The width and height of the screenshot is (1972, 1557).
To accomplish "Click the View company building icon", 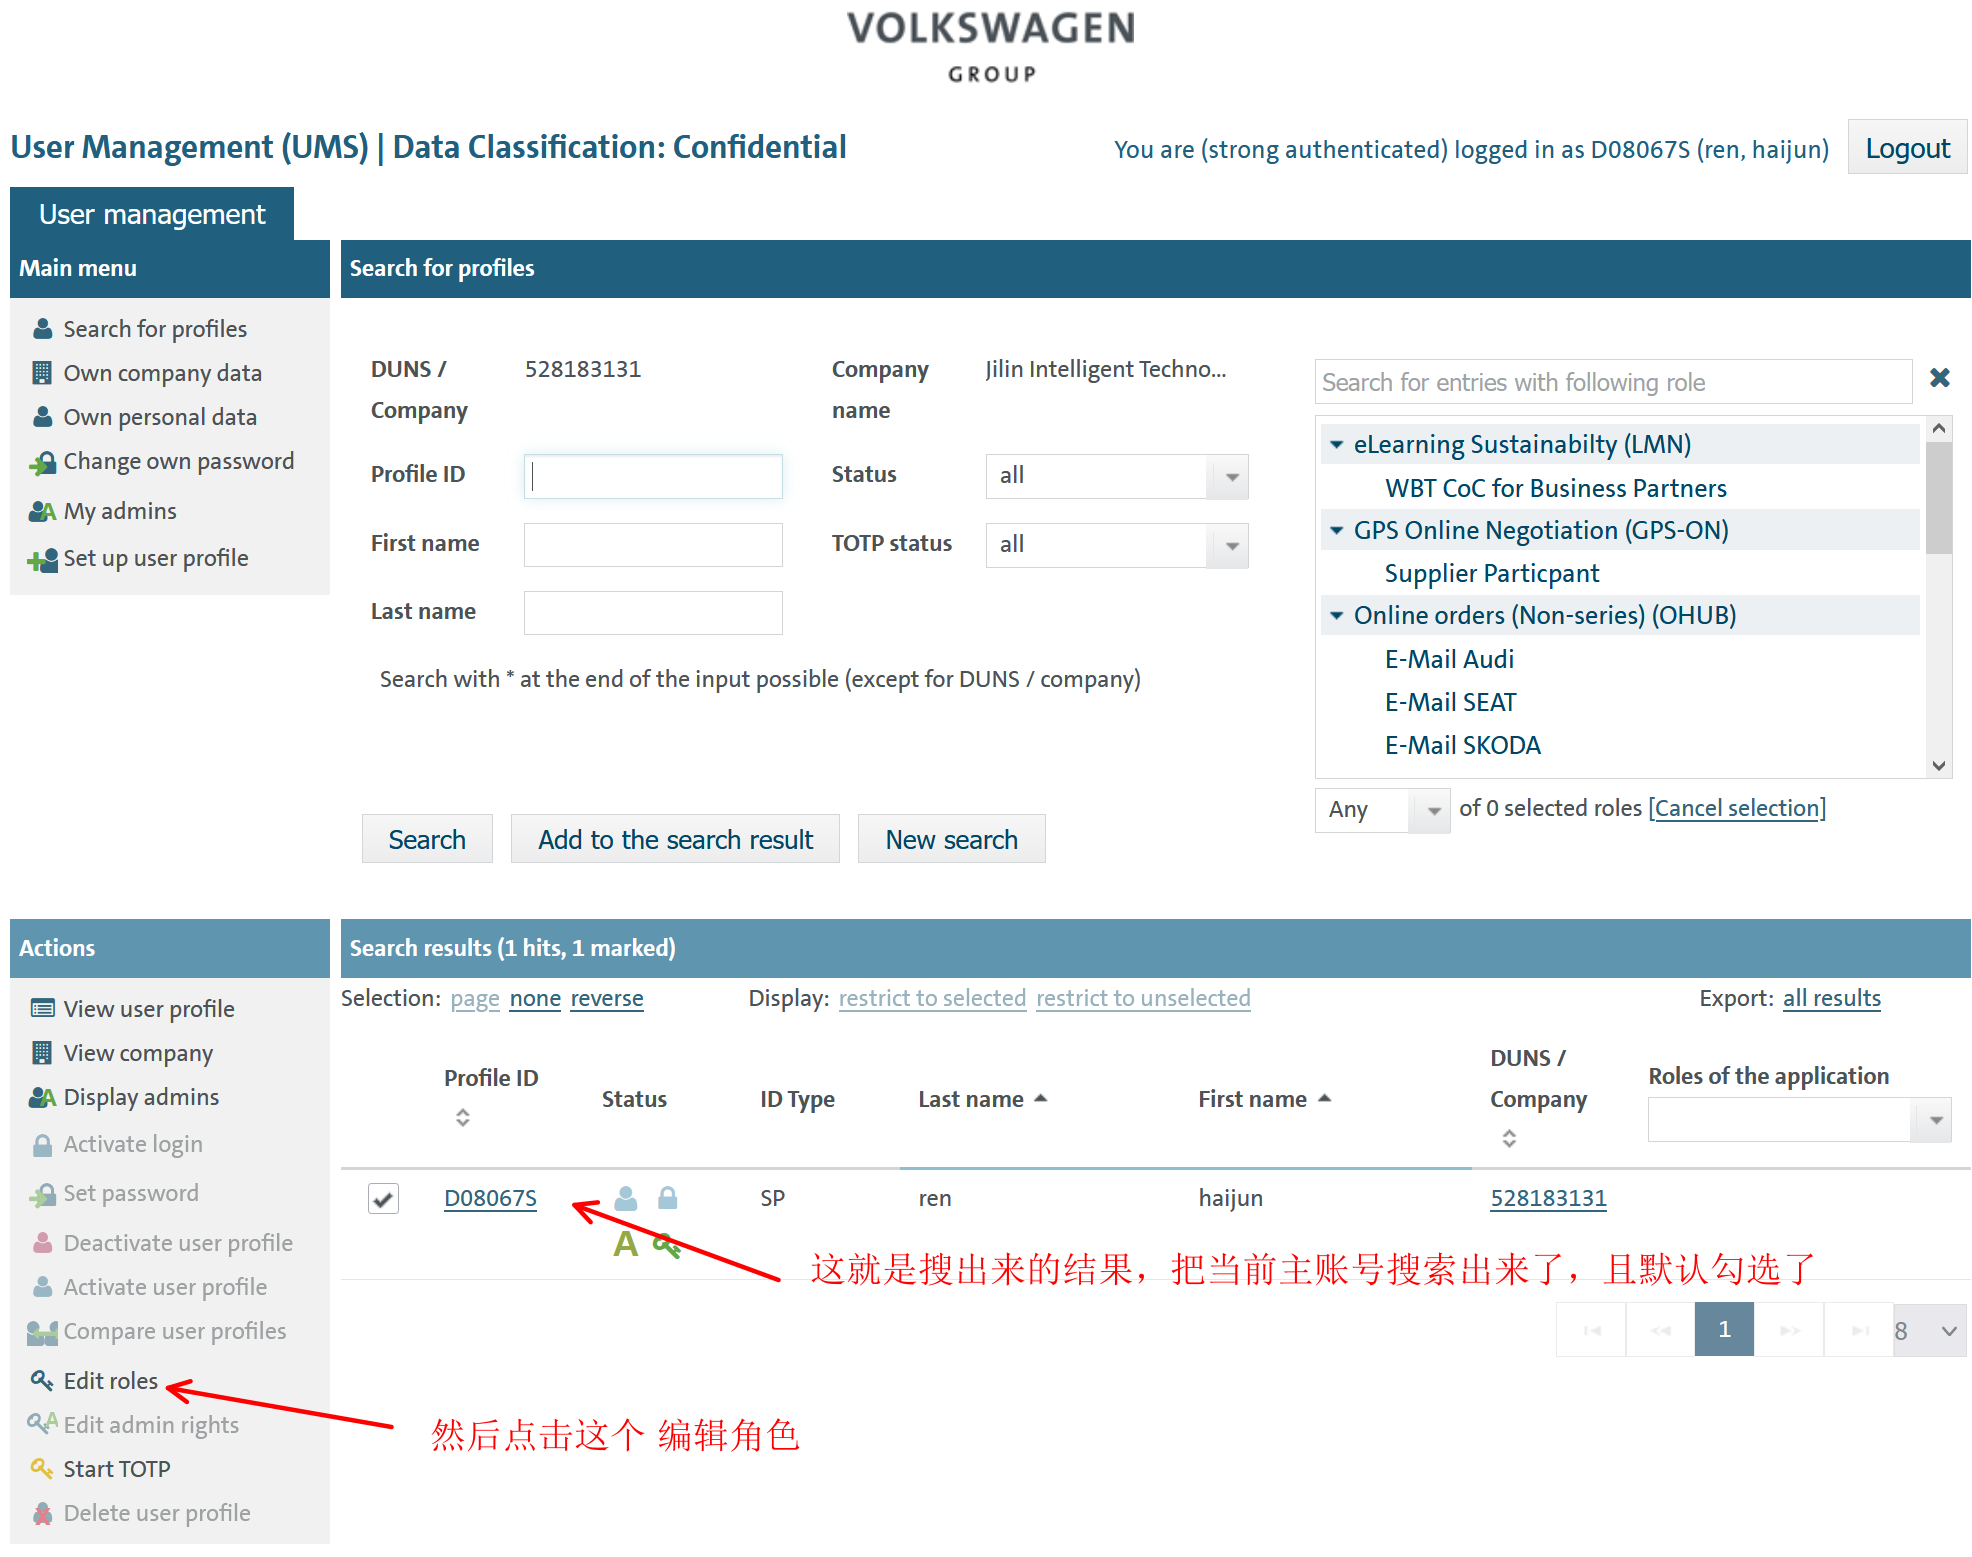I will [x=42, y=1052].
